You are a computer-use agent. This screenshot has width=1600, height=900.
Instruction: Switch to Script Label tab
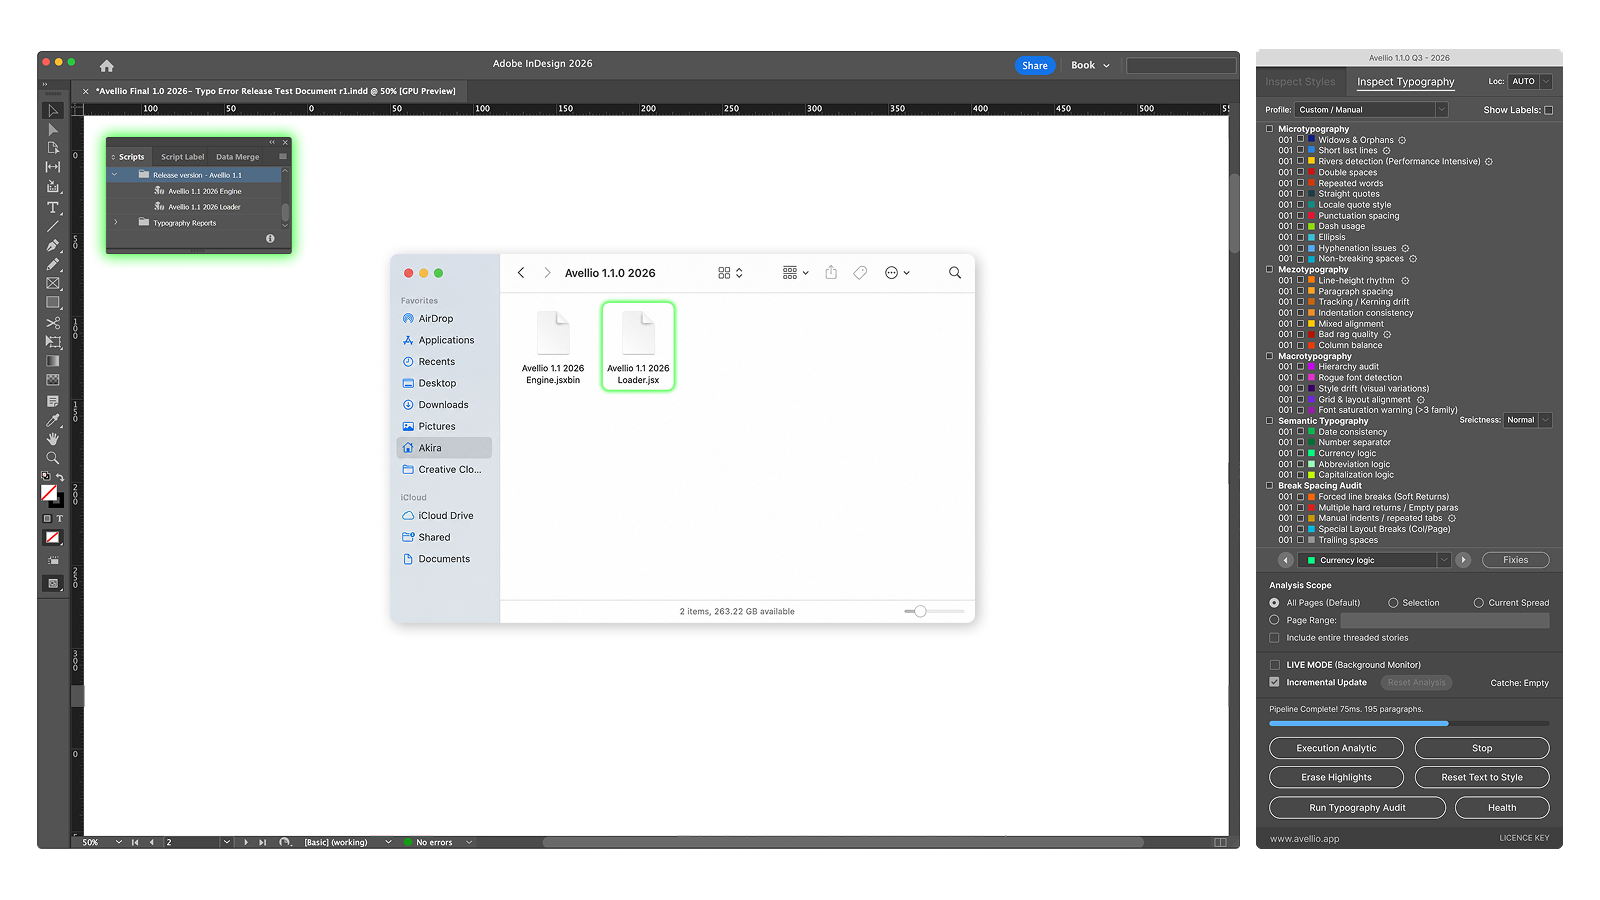(x=182, y=157)
